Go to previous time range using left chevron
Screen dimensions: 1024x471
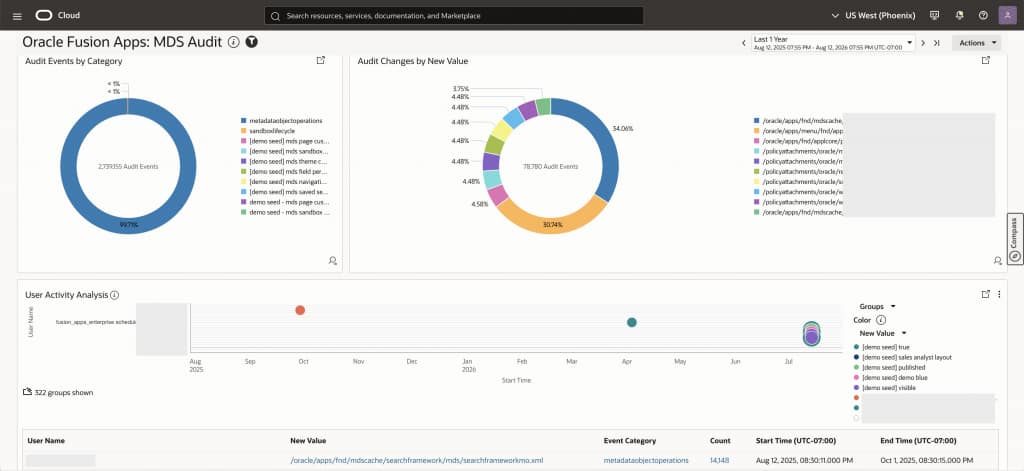click(x=743, y=43)
